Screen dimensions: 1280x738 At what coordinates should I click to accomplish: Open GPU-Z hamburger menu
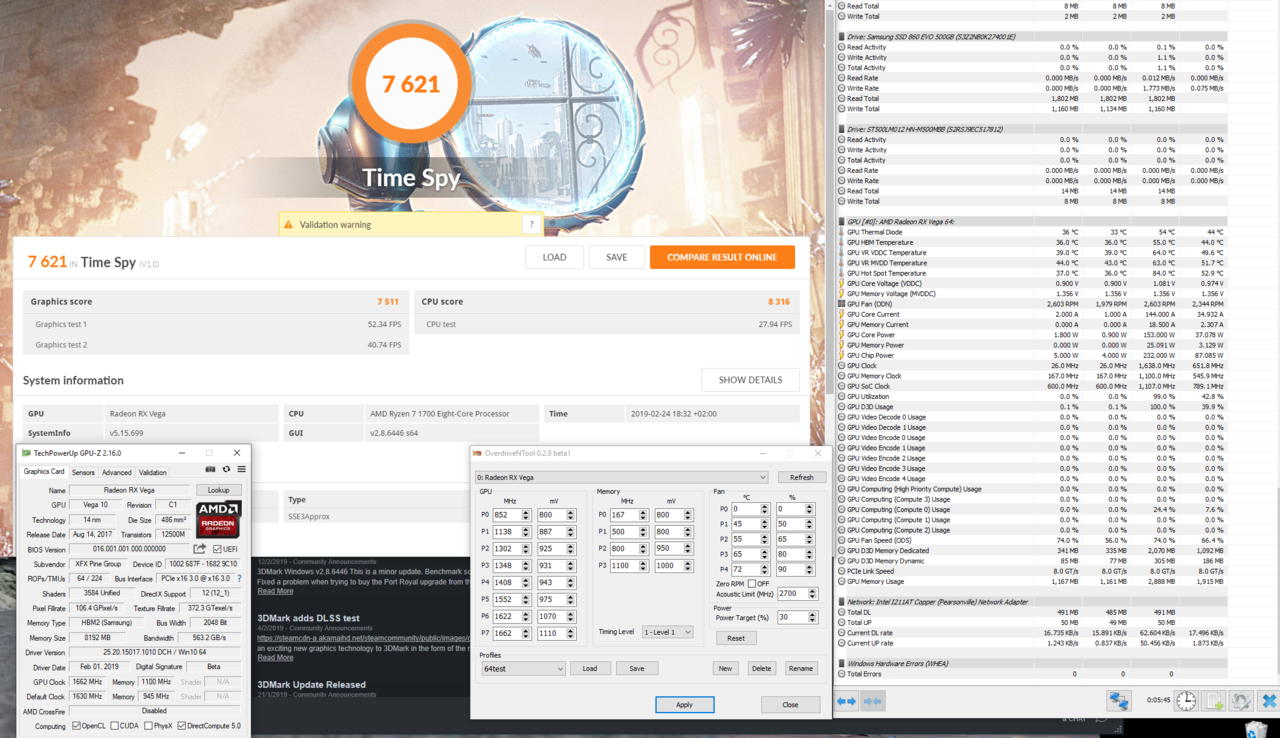tap(241, 469)
